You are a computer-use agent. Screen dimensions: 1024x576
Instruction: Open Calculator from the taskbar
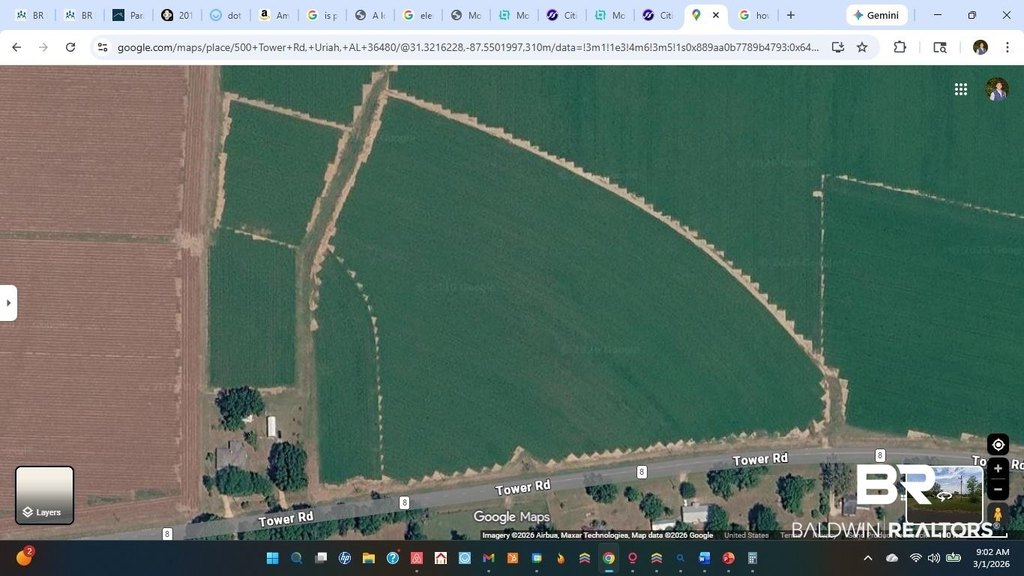pyautogui.click(x=752, y=558)
